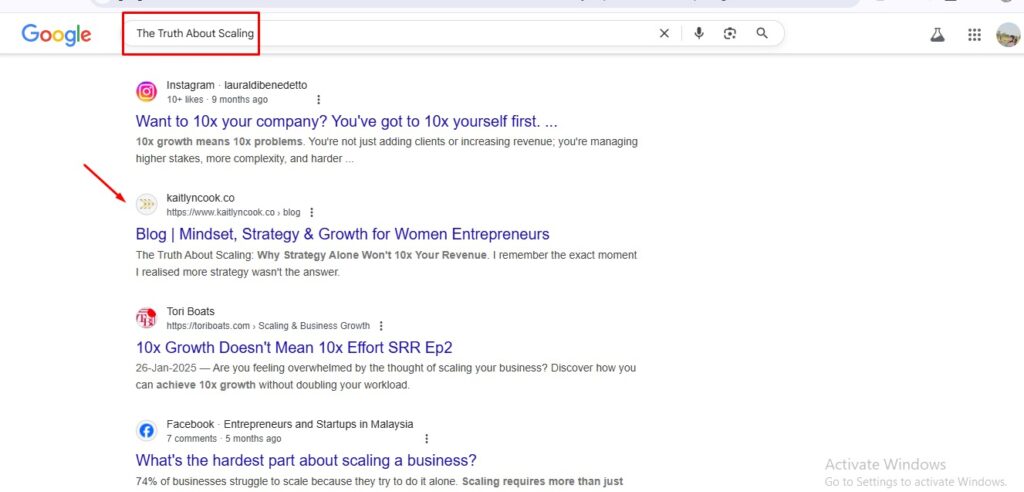Open Search Labs flask icon
This screenshot has height=492, width=1024.
[x=938, y=35]
